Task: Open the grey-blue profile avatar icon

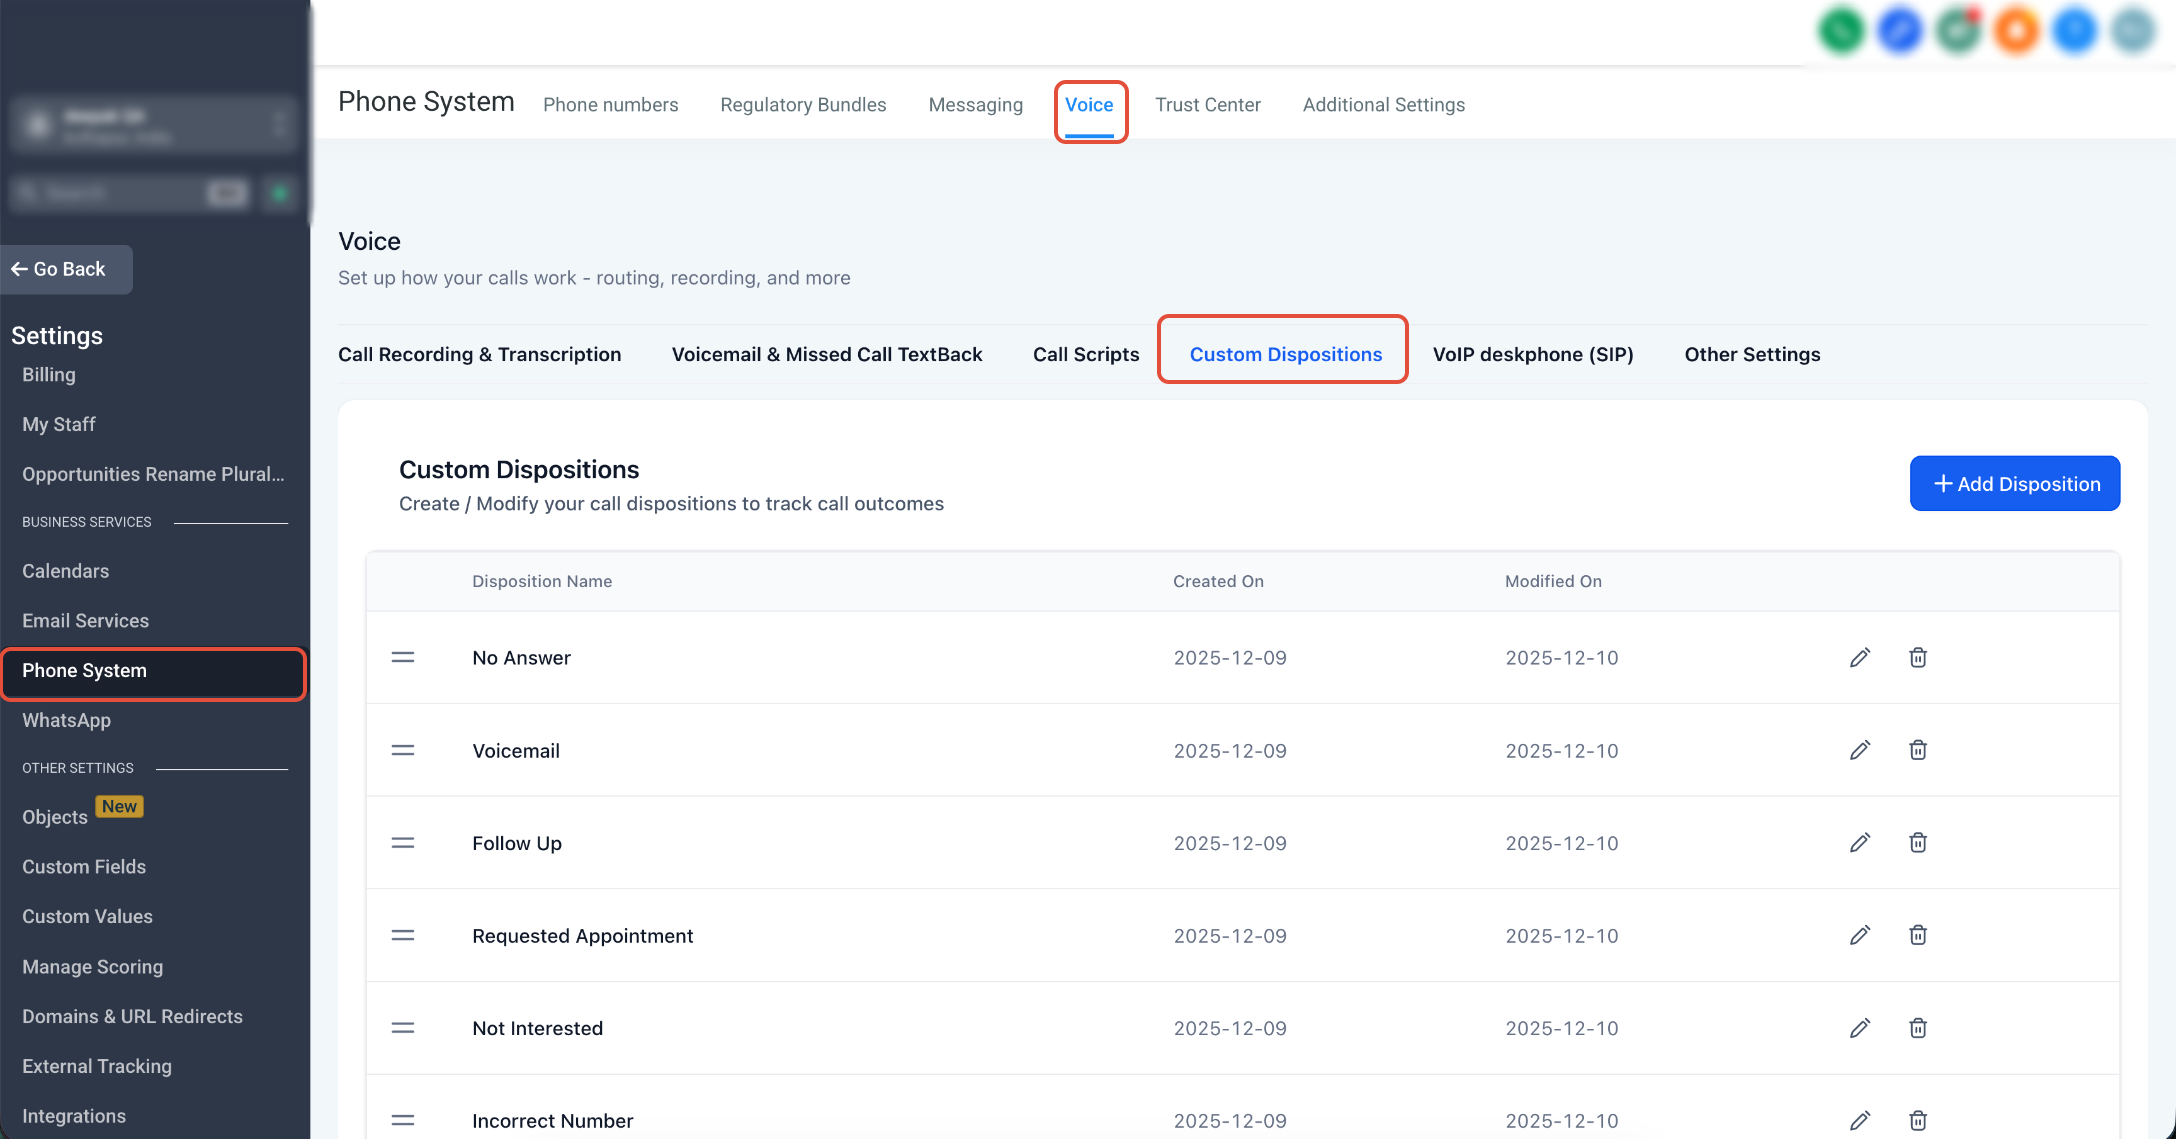Action: (2133, 30)
